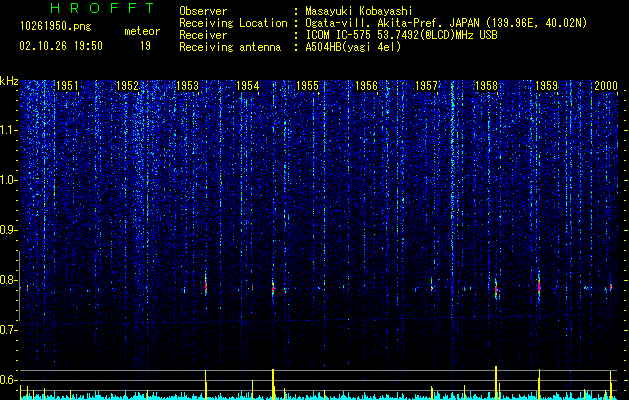Select the meteor count value 19

pos(145,46)
